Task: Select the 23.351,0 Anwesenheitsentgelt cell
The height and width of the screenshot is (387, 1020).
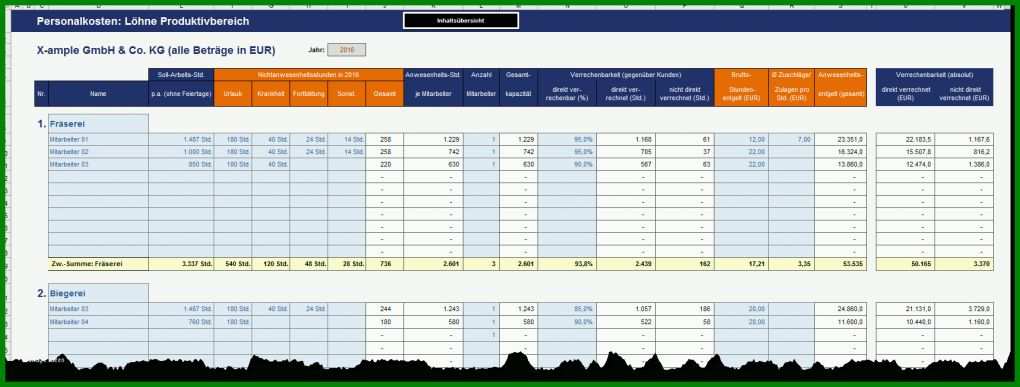Action: [840, 139]
